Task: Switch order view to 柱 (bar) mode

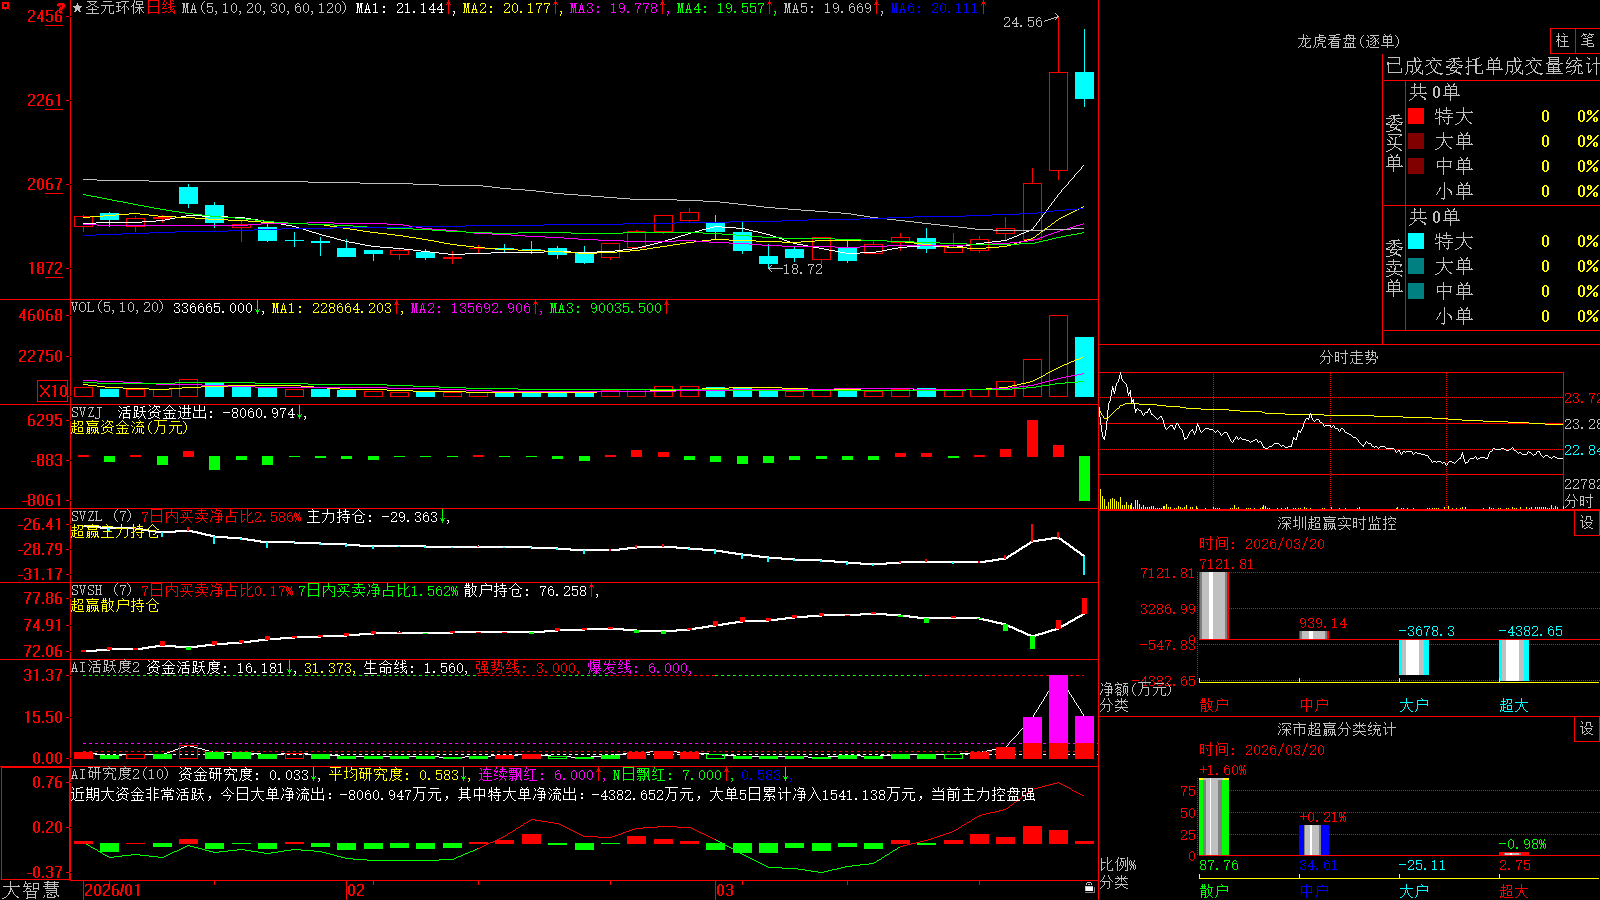Action: (1562, 40)
